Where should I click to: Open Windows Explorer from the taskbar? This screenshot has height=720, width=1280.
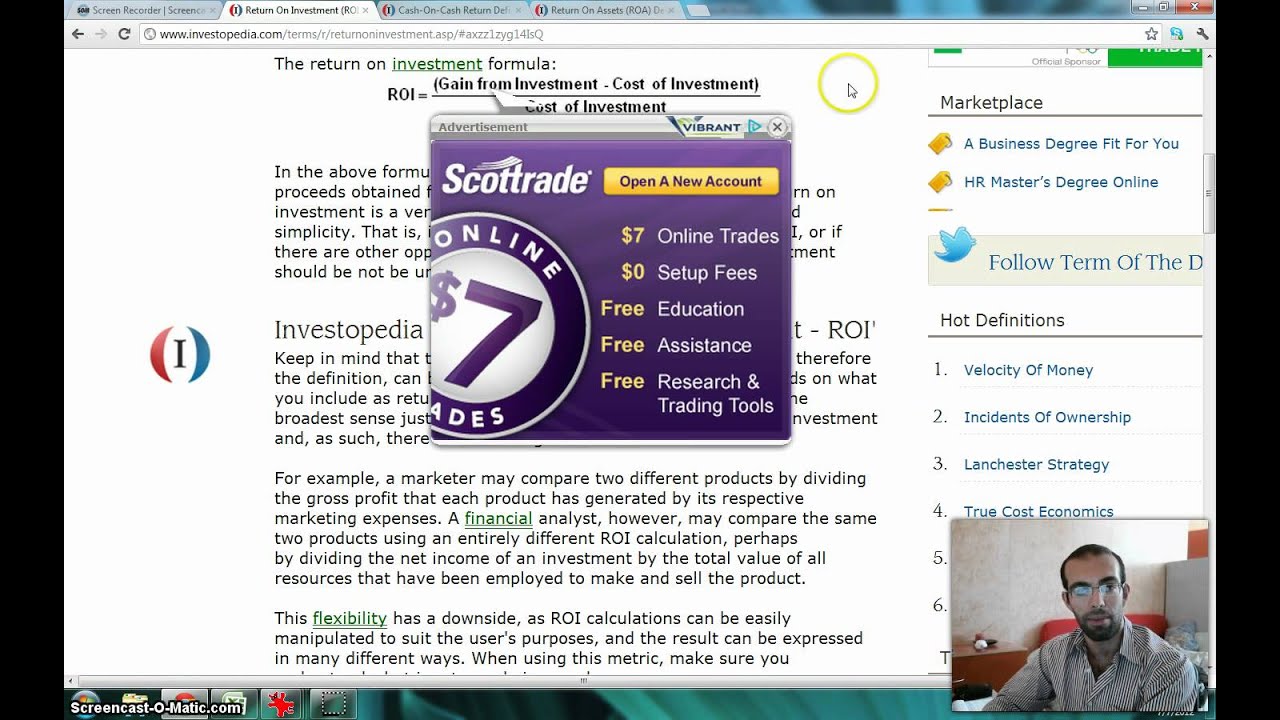point(135,704)
